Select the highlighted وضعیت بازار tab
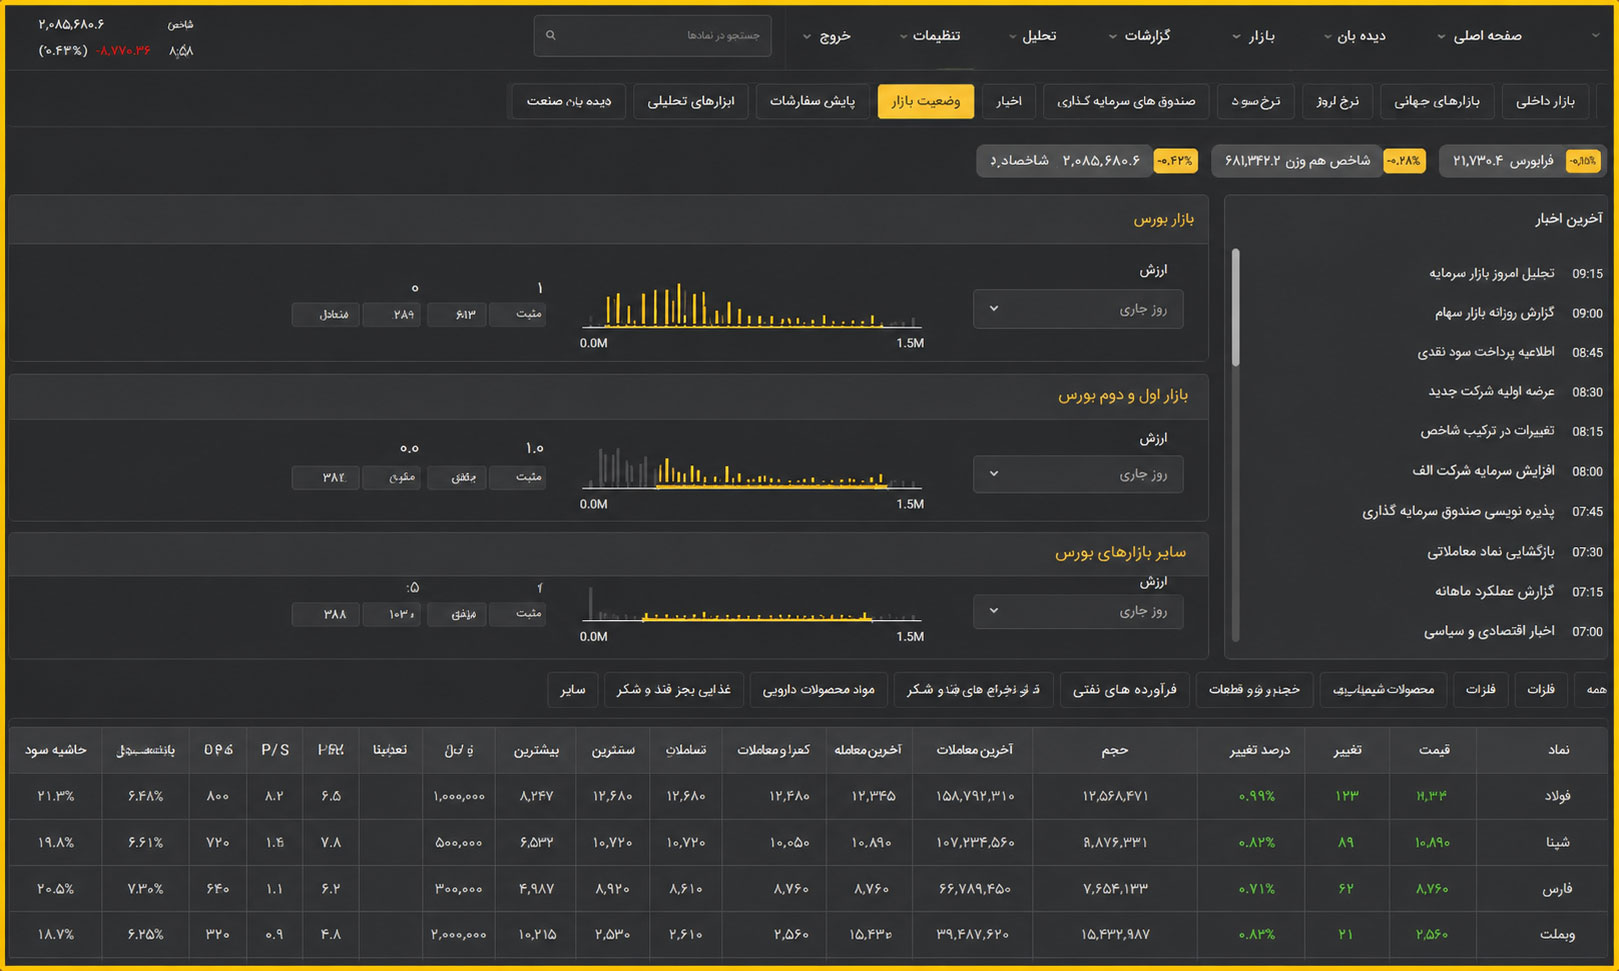Viewport: 1619px width, 971px height. (x=926, y=101)
